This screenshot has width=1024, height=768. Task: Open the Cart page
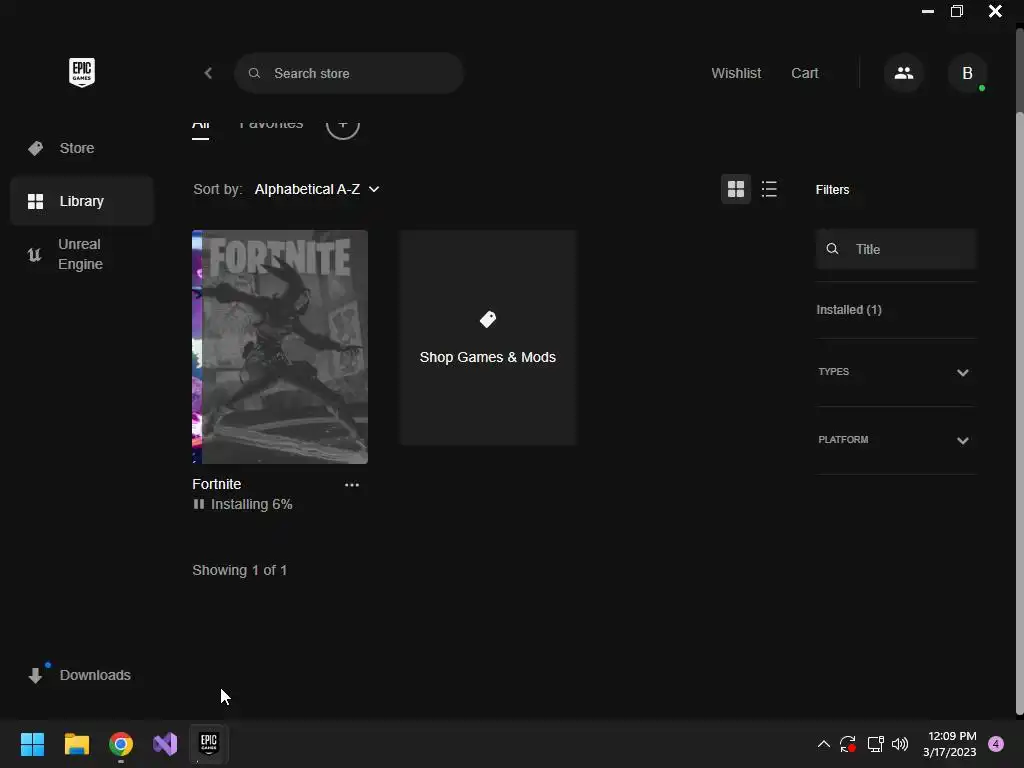(805, 73)
